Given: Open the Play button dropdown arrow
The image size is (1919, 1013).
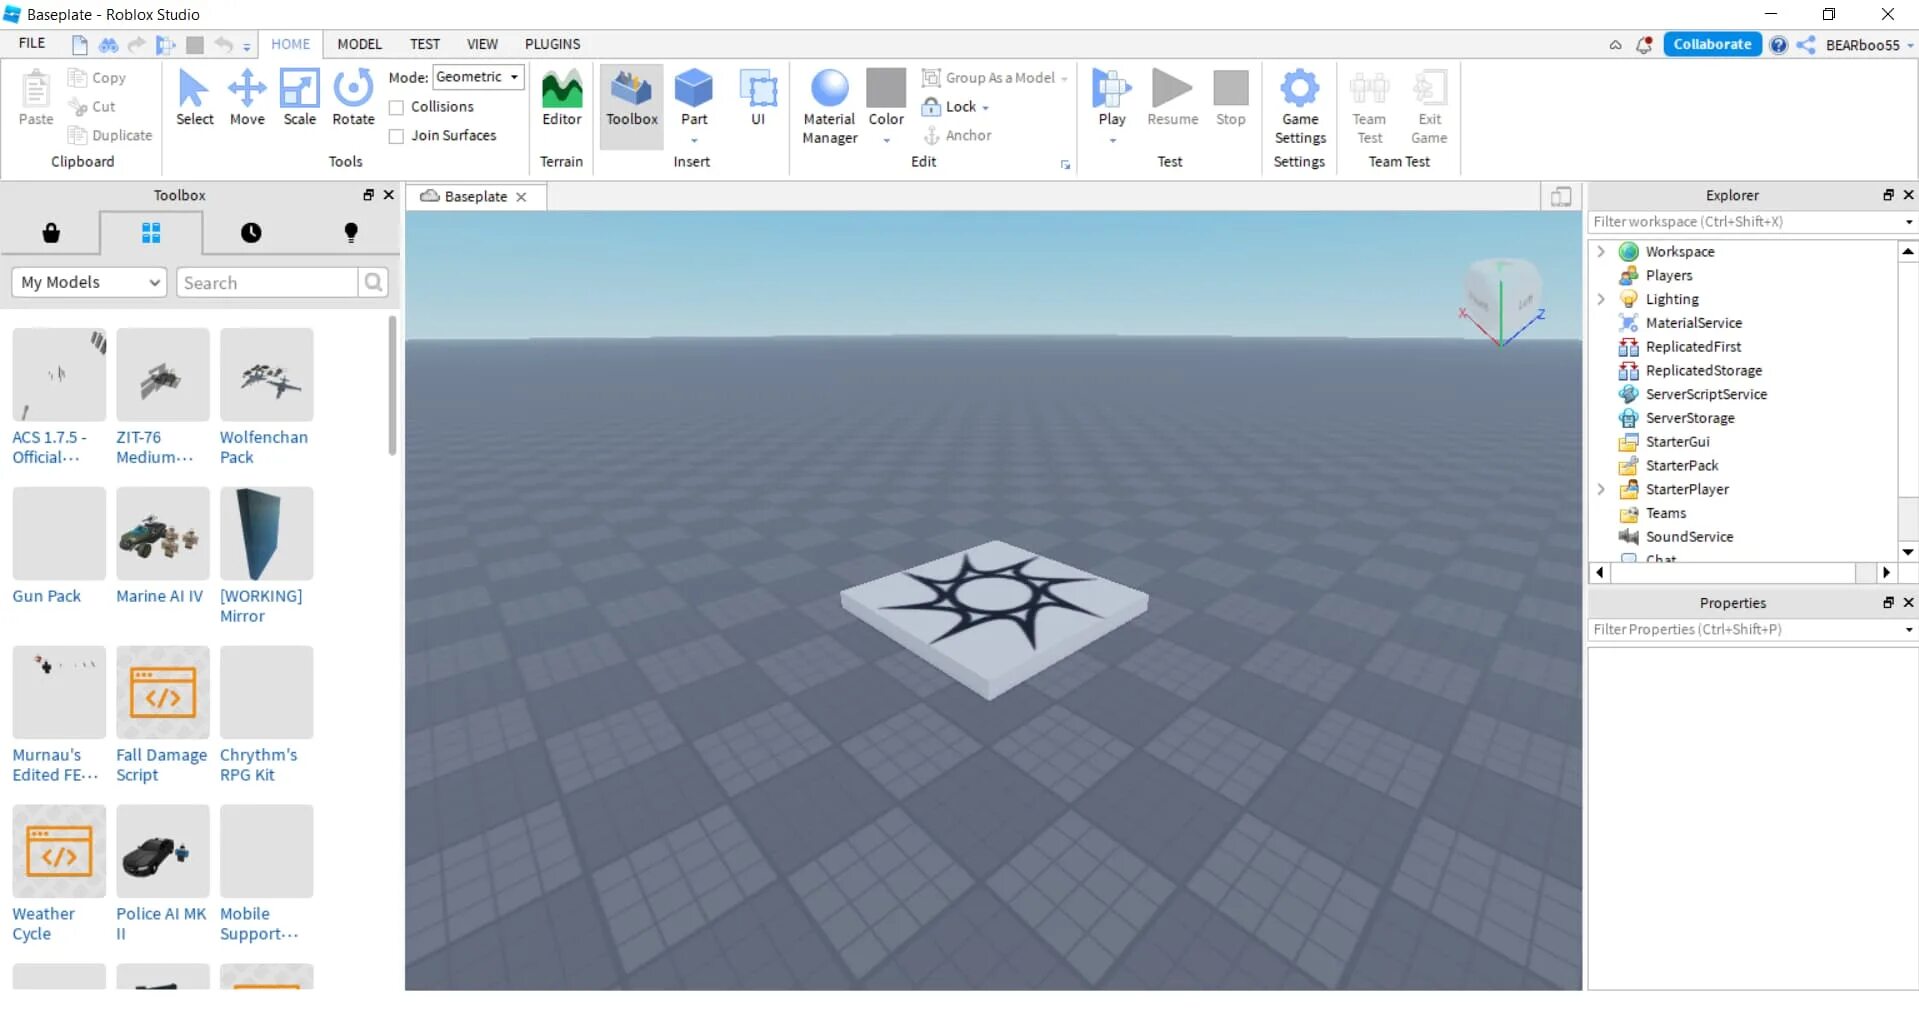Looking at the screenshot, I should 1111,141.
